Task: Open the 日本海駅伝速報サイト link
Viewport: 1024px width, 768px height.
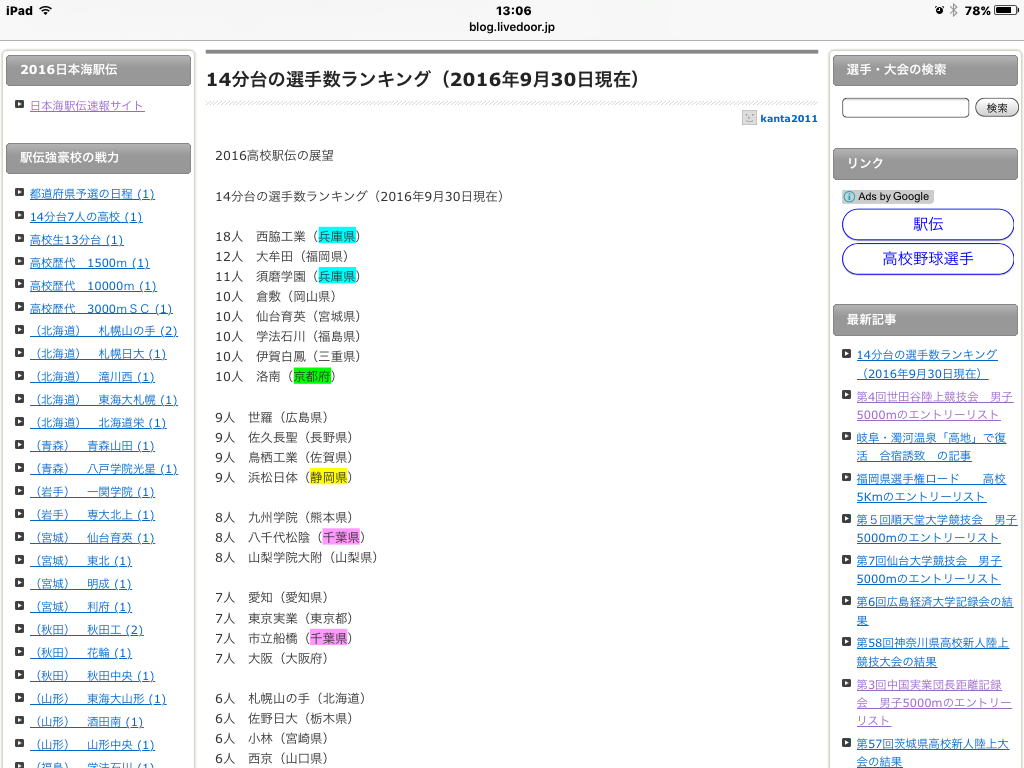Action: click(87, 106)
